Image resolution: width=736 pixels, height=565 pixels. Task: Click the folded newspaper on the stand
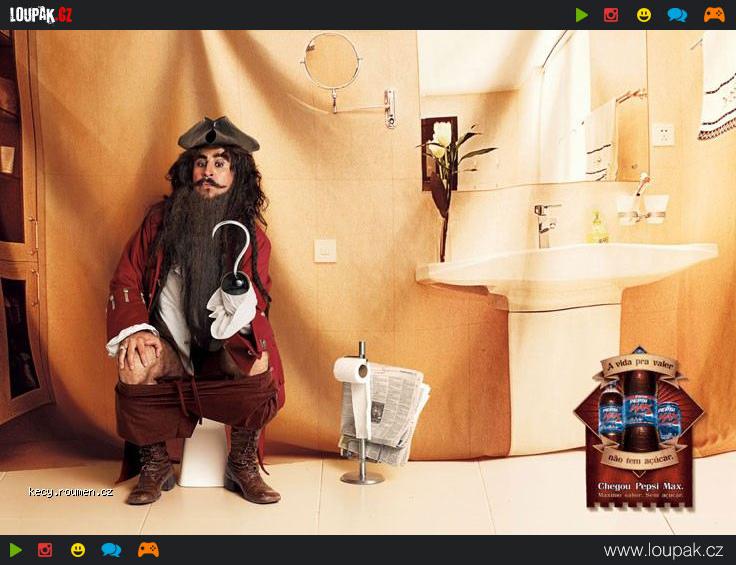pyautogui.click(x=390, y=410)
